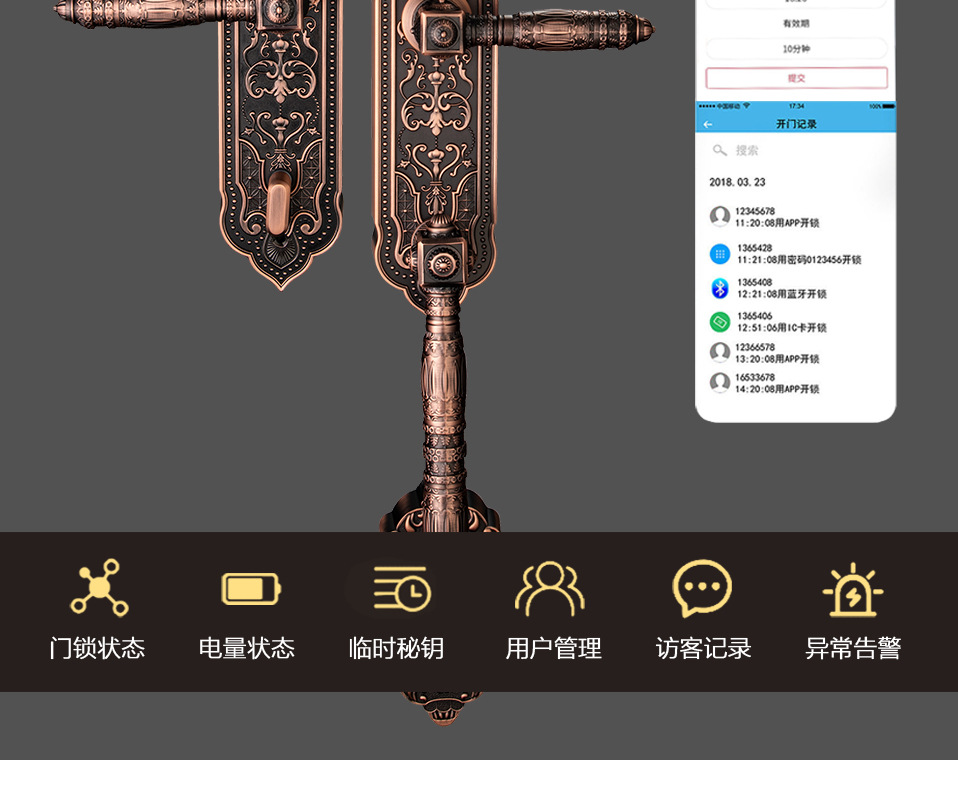Tap blue keypad icon next to 1365428
Image resolution: width=958 pixels, height=800 pixels.
[x=720, y=254]
